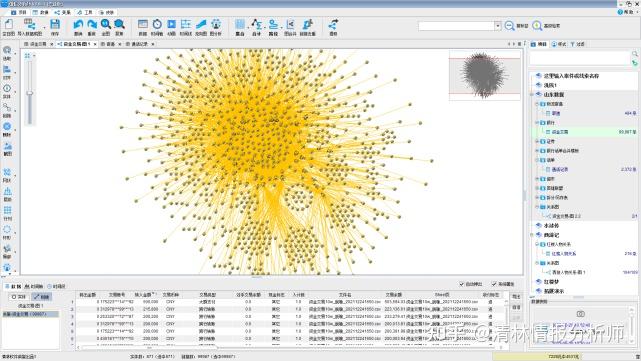Open the clock timeline toolbar tool

157,25
